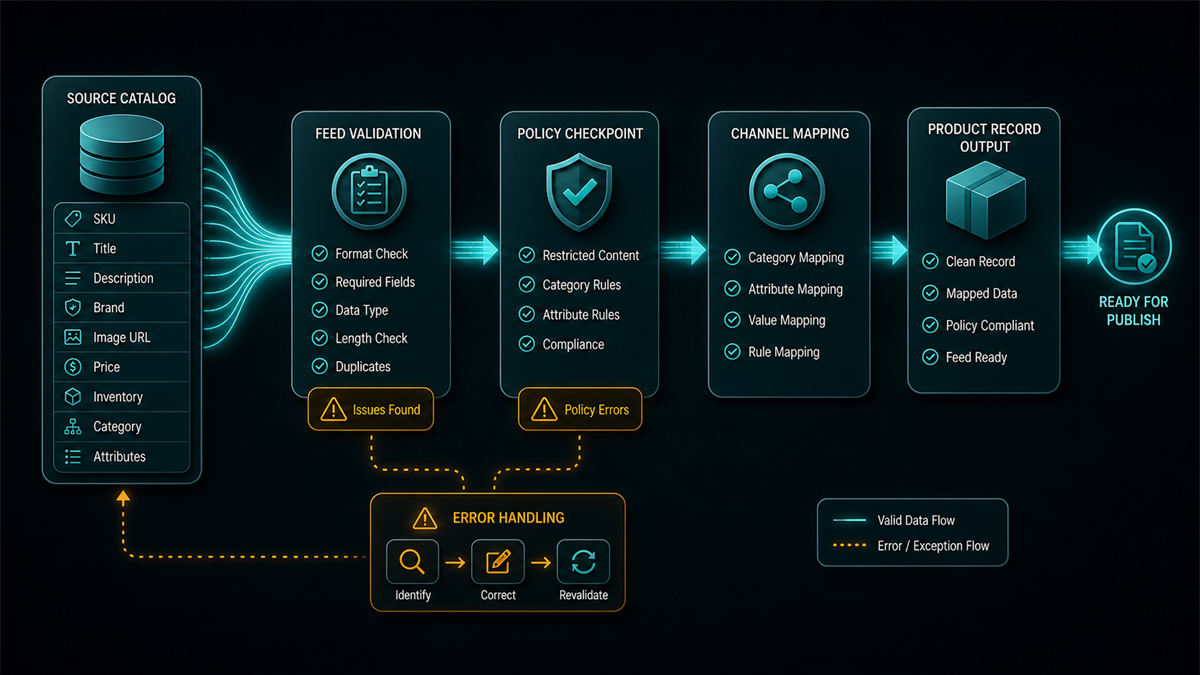Click the Category hierarchy icon
The width and height of the screenshot is (1200, 675).
click(73, 427)
